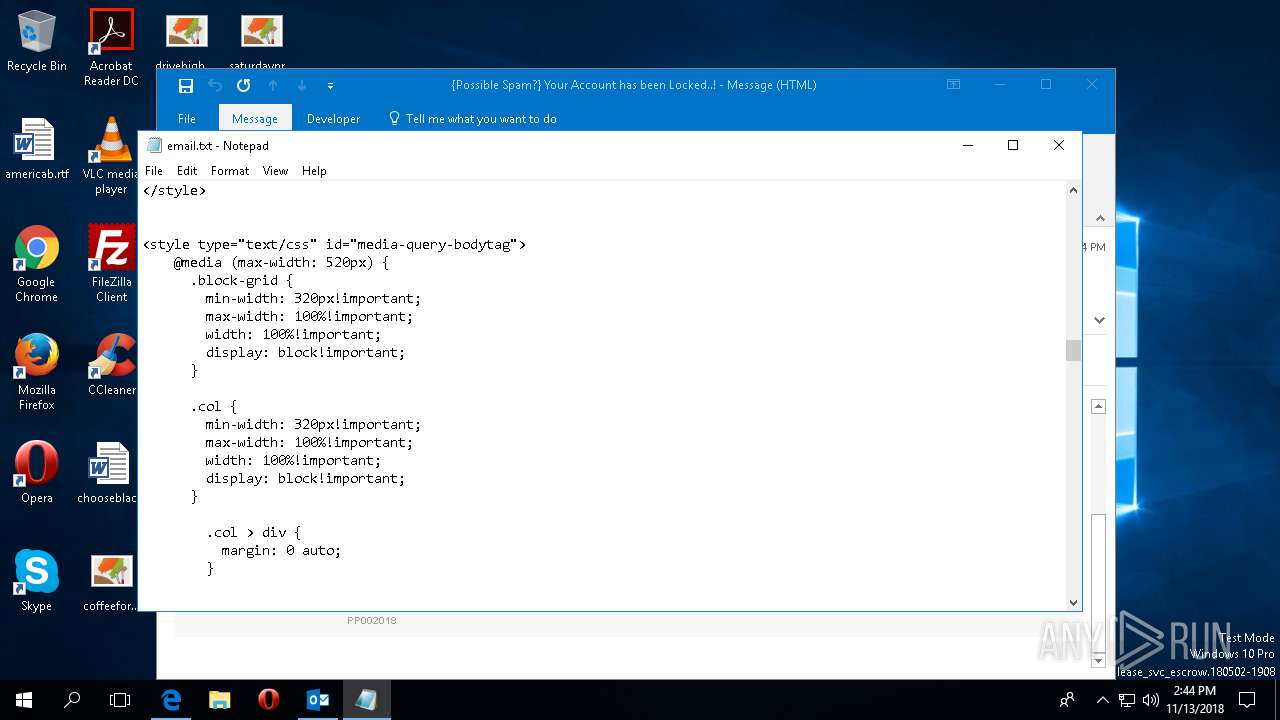
Task: Switch to Notepad taskbar button
Action: tap(366, 700)
